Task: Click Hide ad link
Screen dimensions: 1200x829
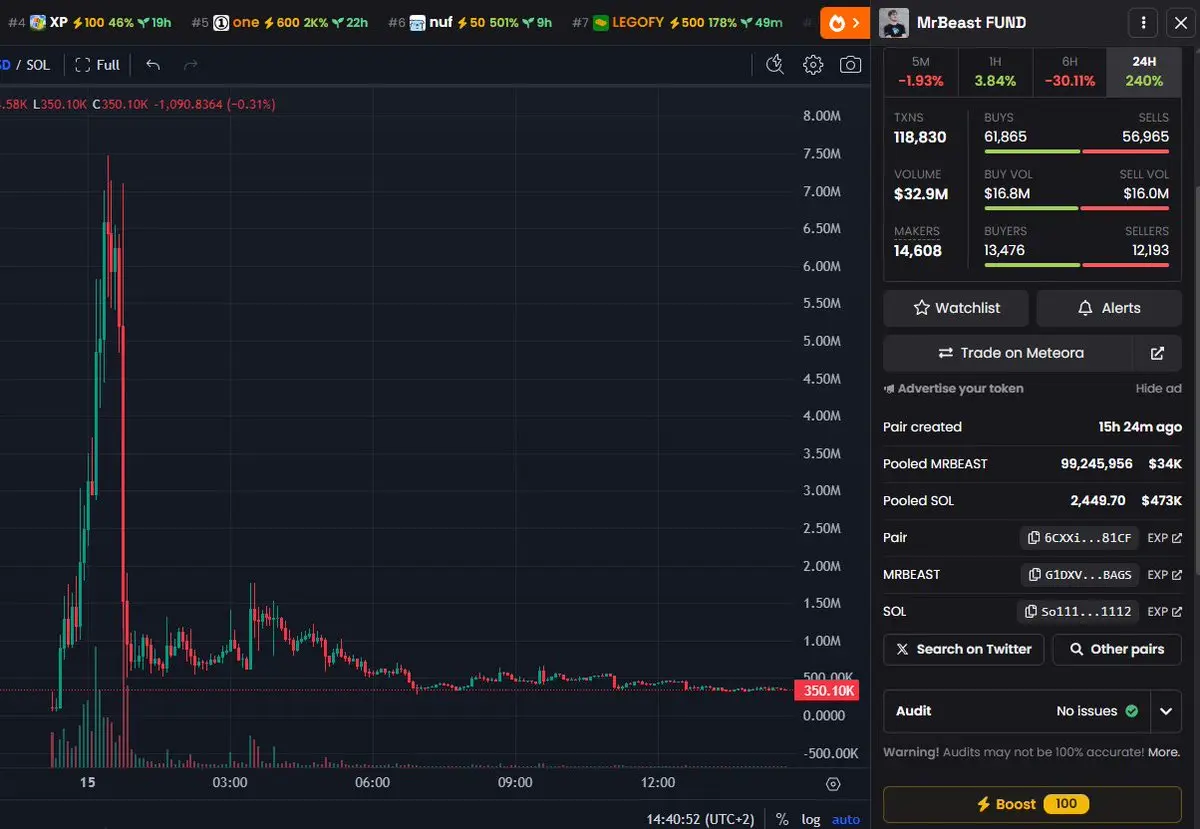Action: click(x=1158, y=388)
